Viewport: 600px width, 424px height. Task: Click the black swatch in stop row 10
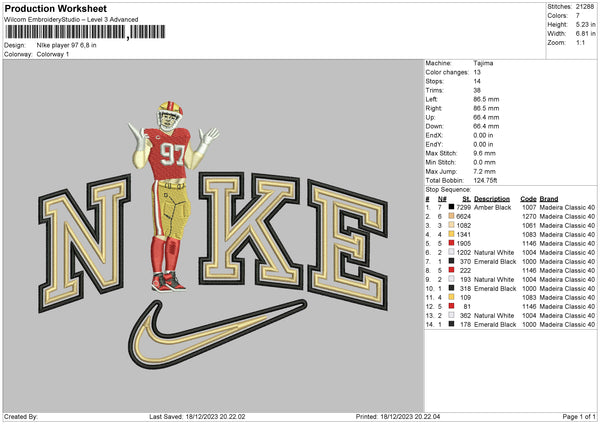point(452,288)
